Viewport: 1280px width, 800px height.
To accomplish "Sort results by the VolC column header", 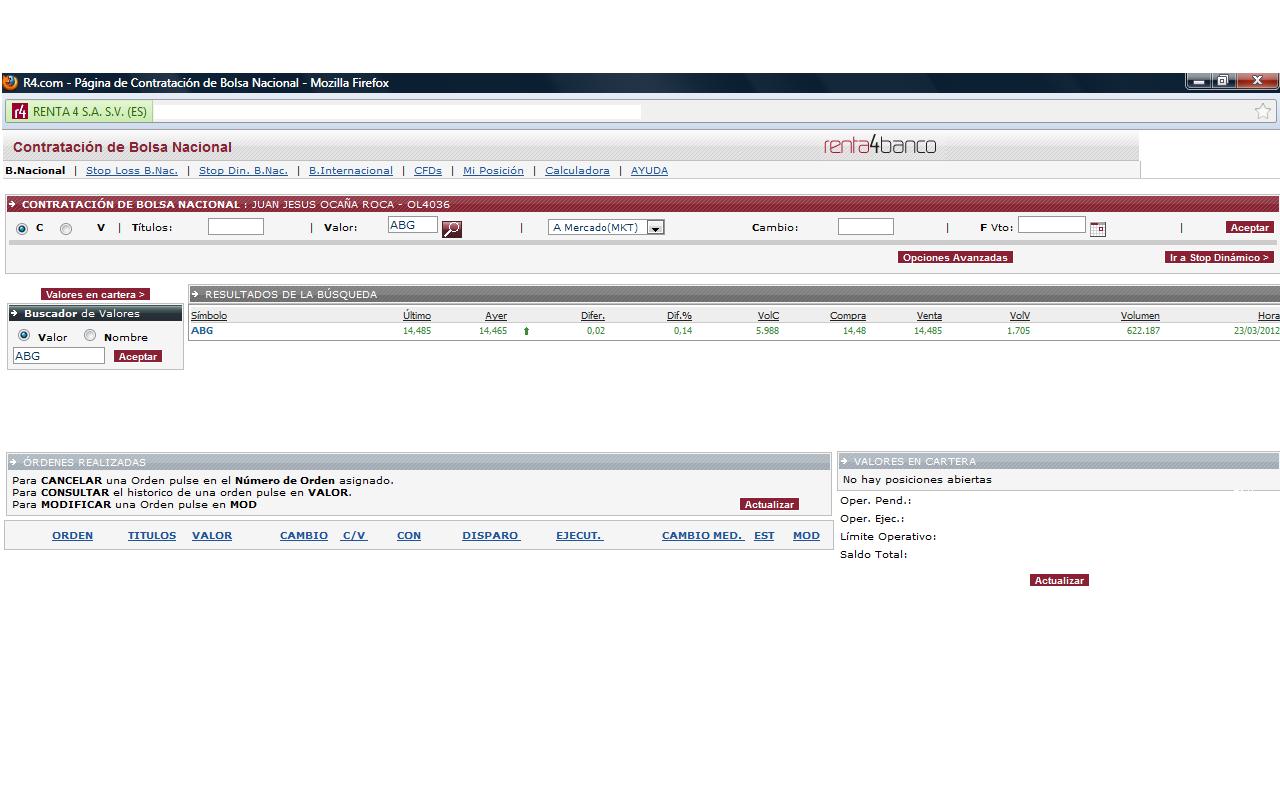I will pos(768,316).
